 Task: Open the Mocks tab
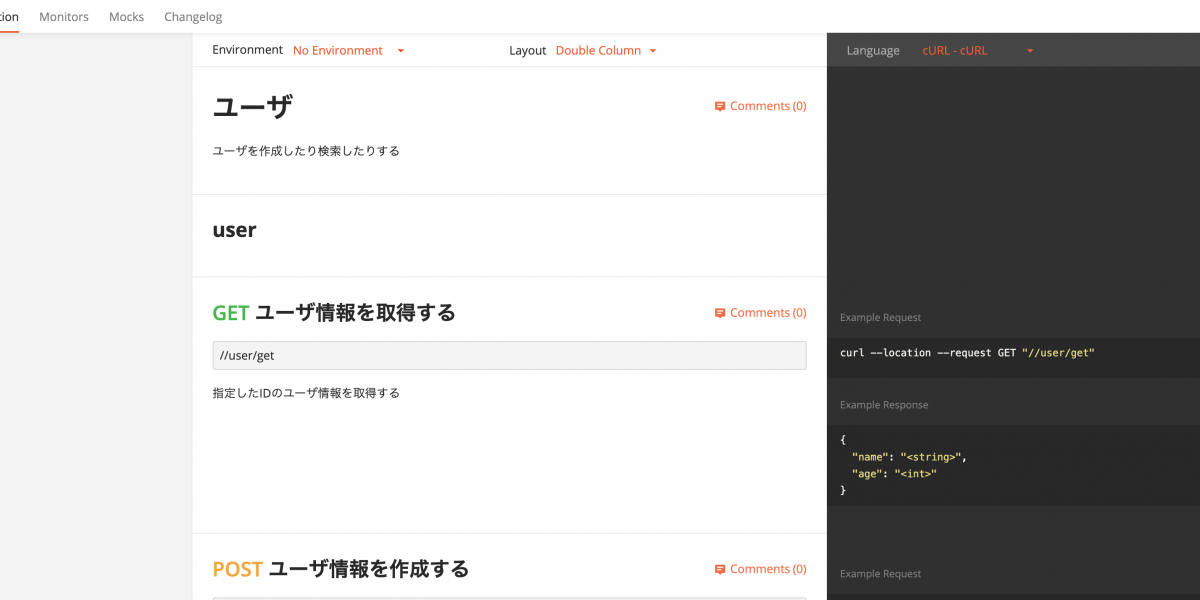tap(126, 17)
